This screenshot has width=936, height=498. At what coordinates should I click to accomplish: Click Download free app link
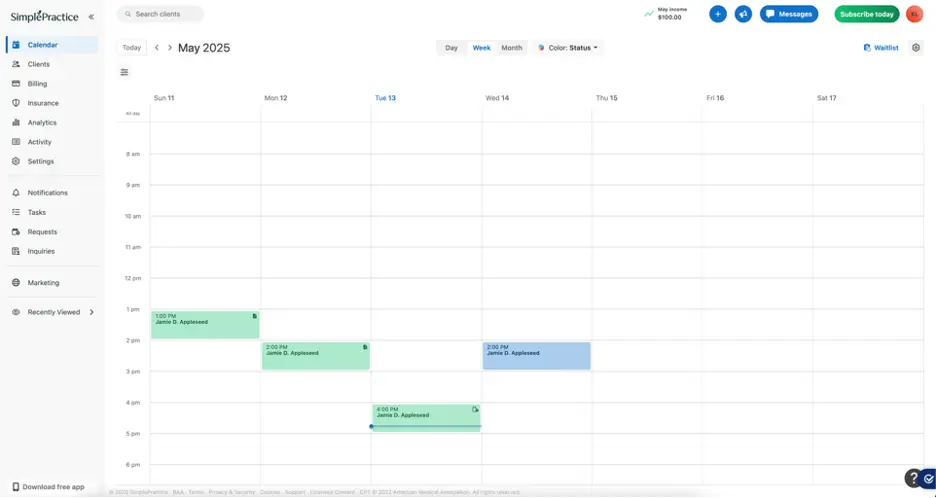(48, 487)
